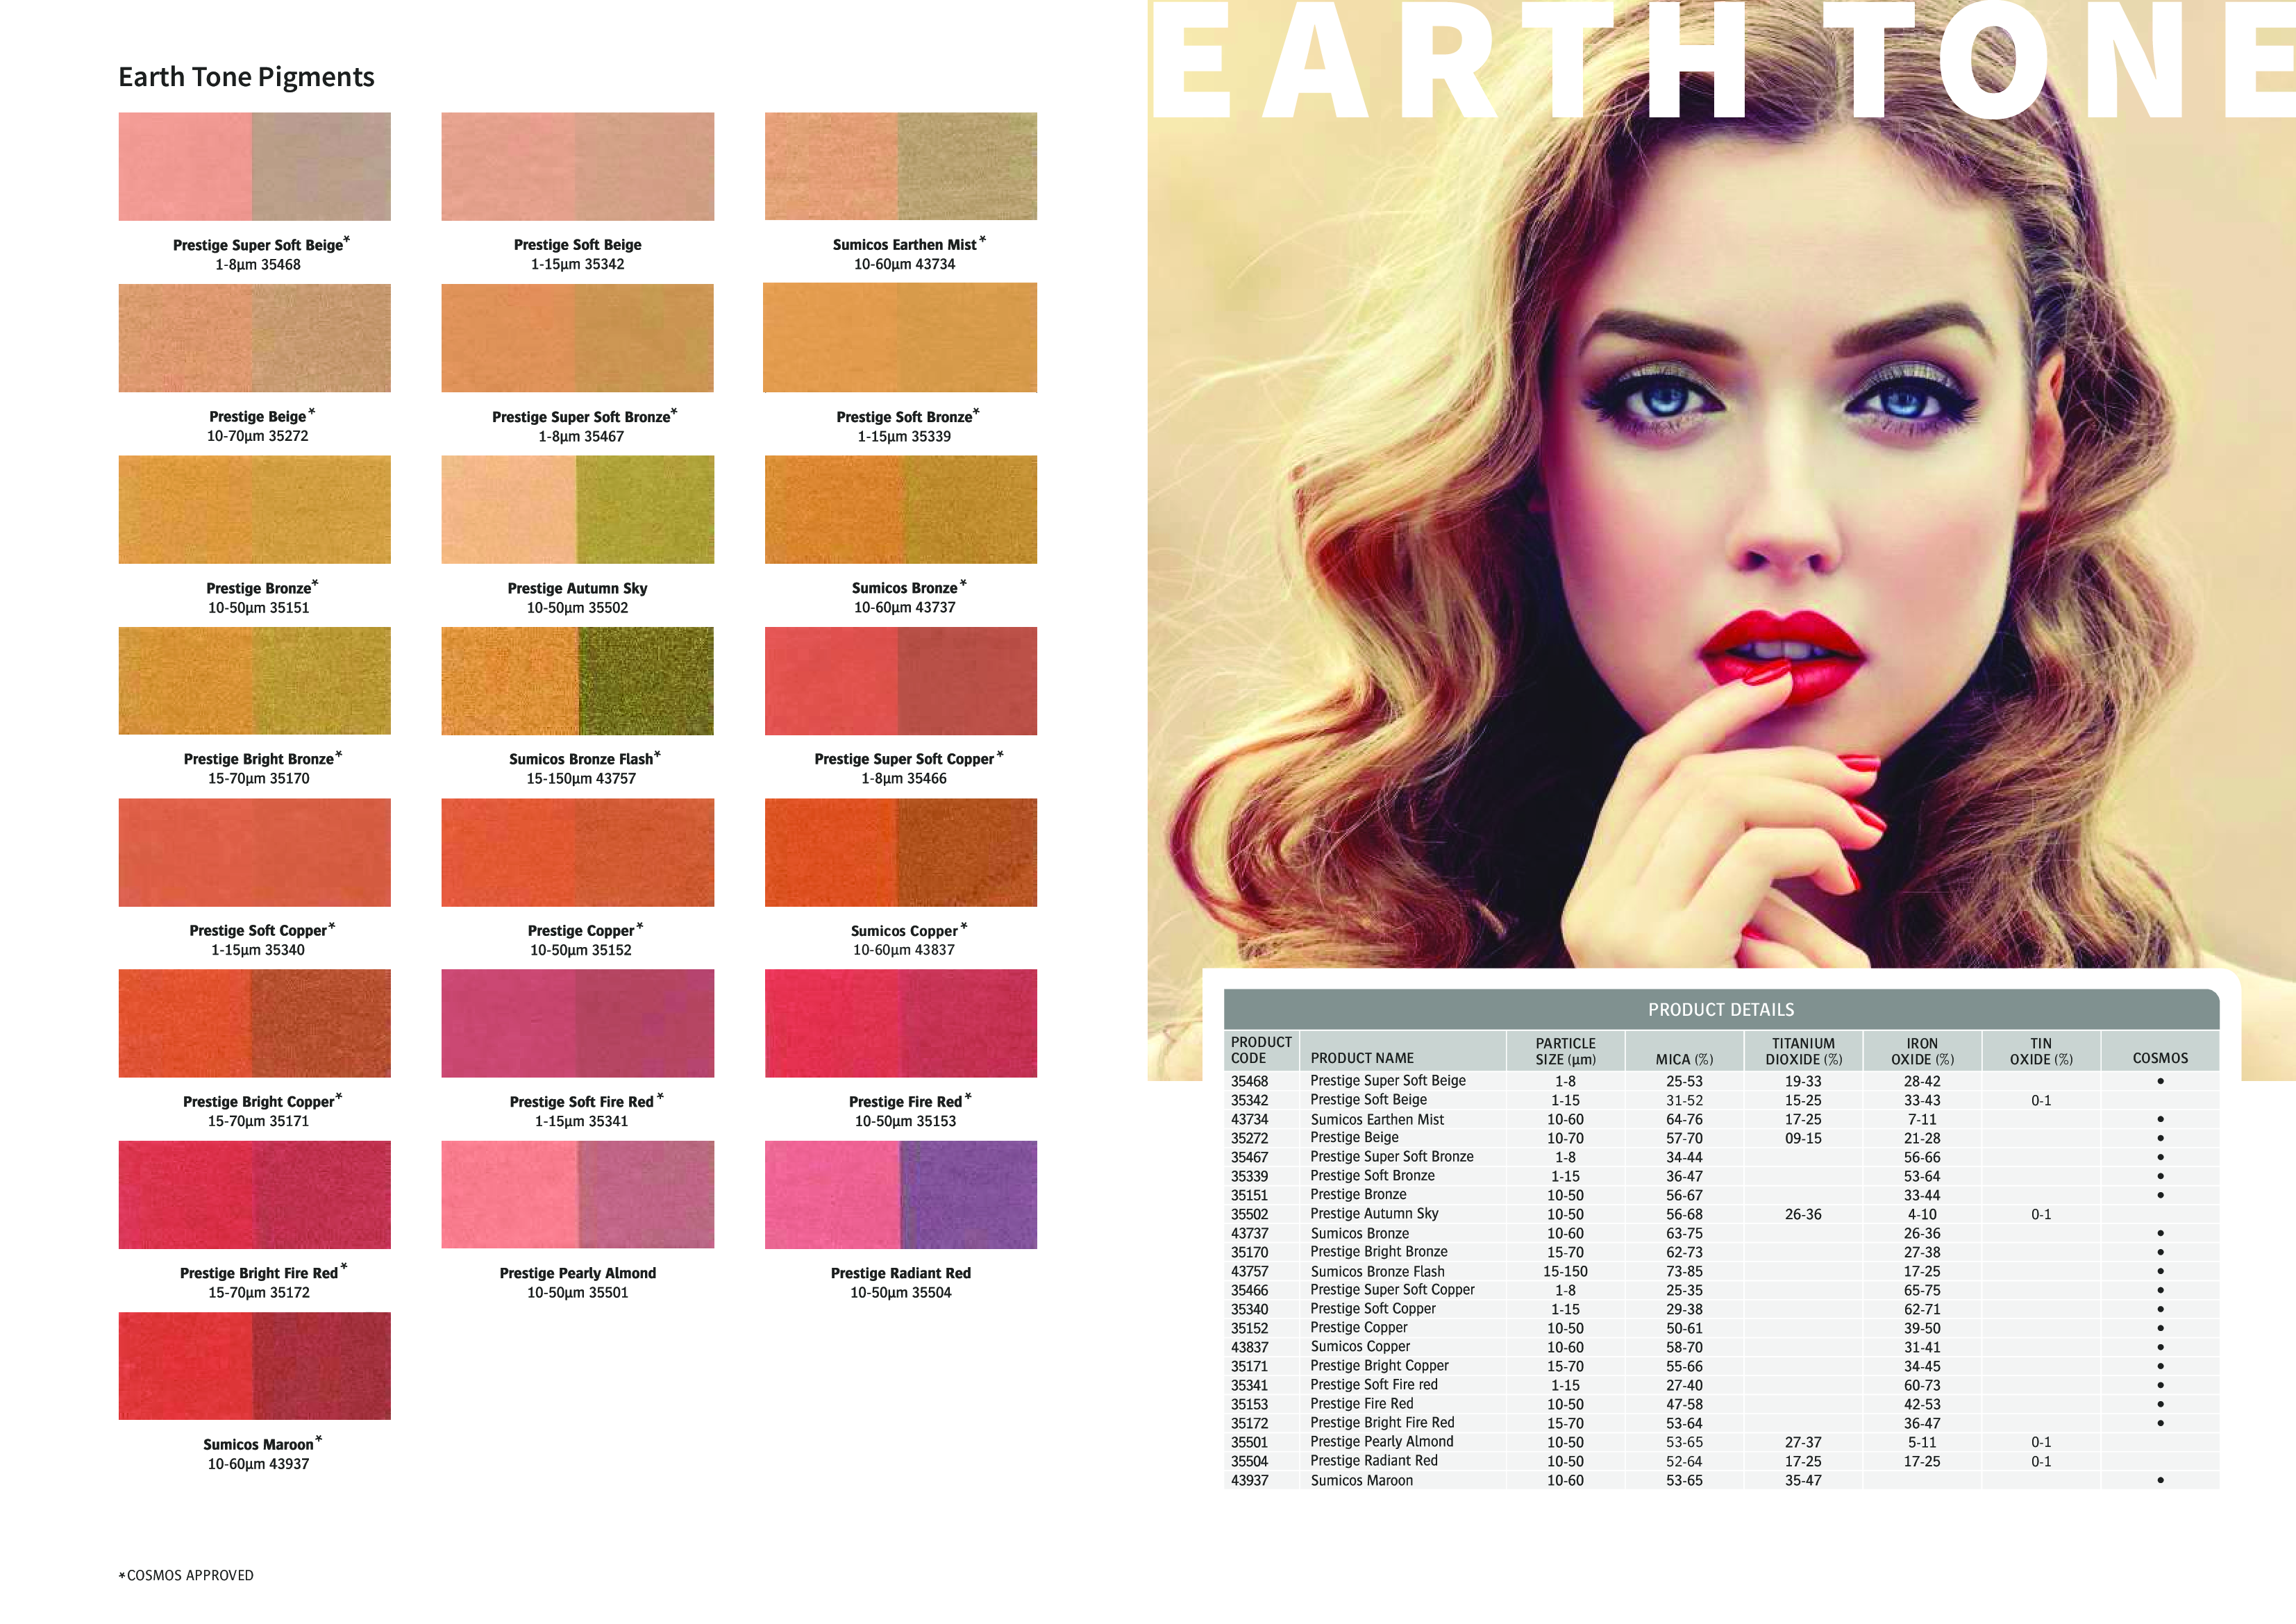Click the Sumicos Copper 43837 swatch

point(901,852)
